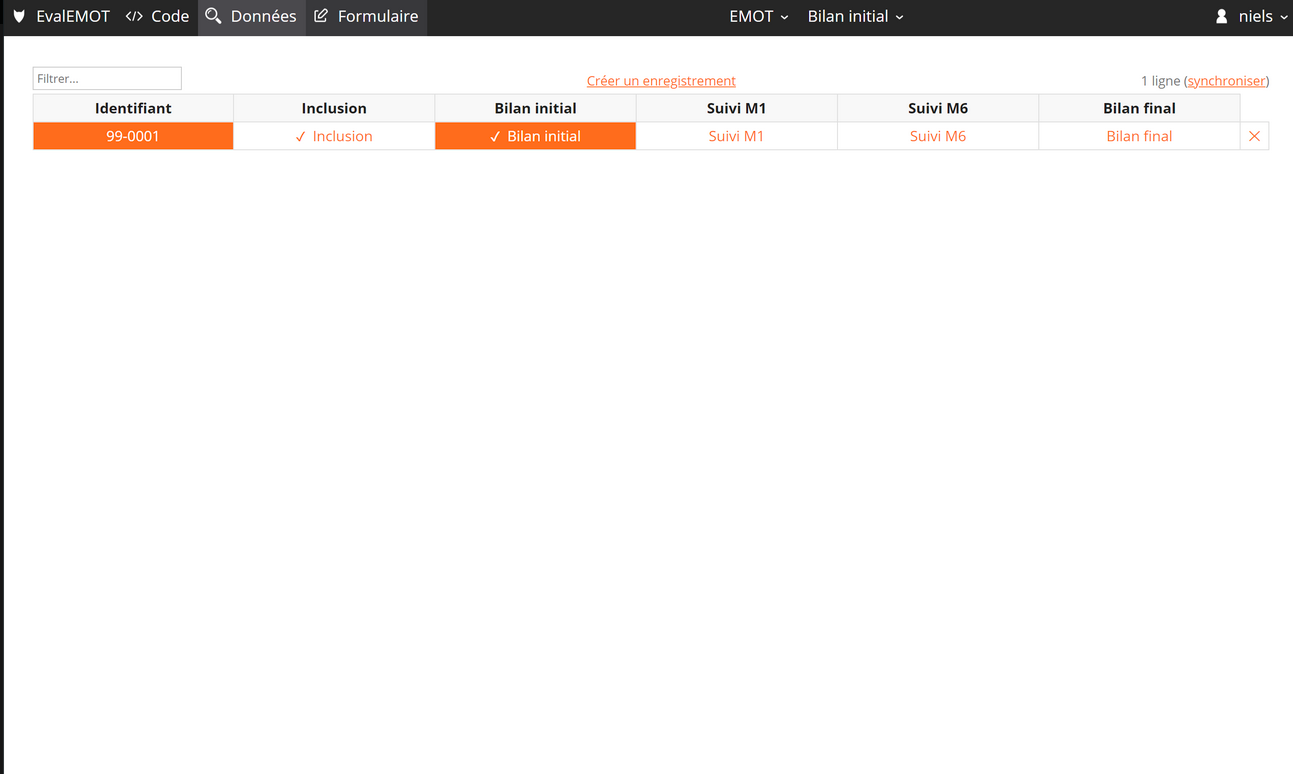Click the Données magnifying glass icon
The width and height of the screenshot is (1293, 774).
click(213, 17)
